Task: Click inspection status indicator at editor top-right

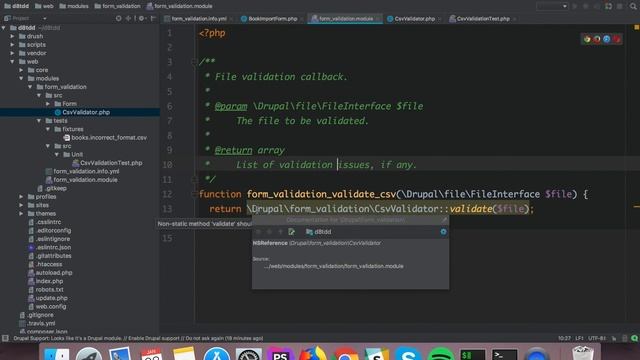Action: [636, 27]
